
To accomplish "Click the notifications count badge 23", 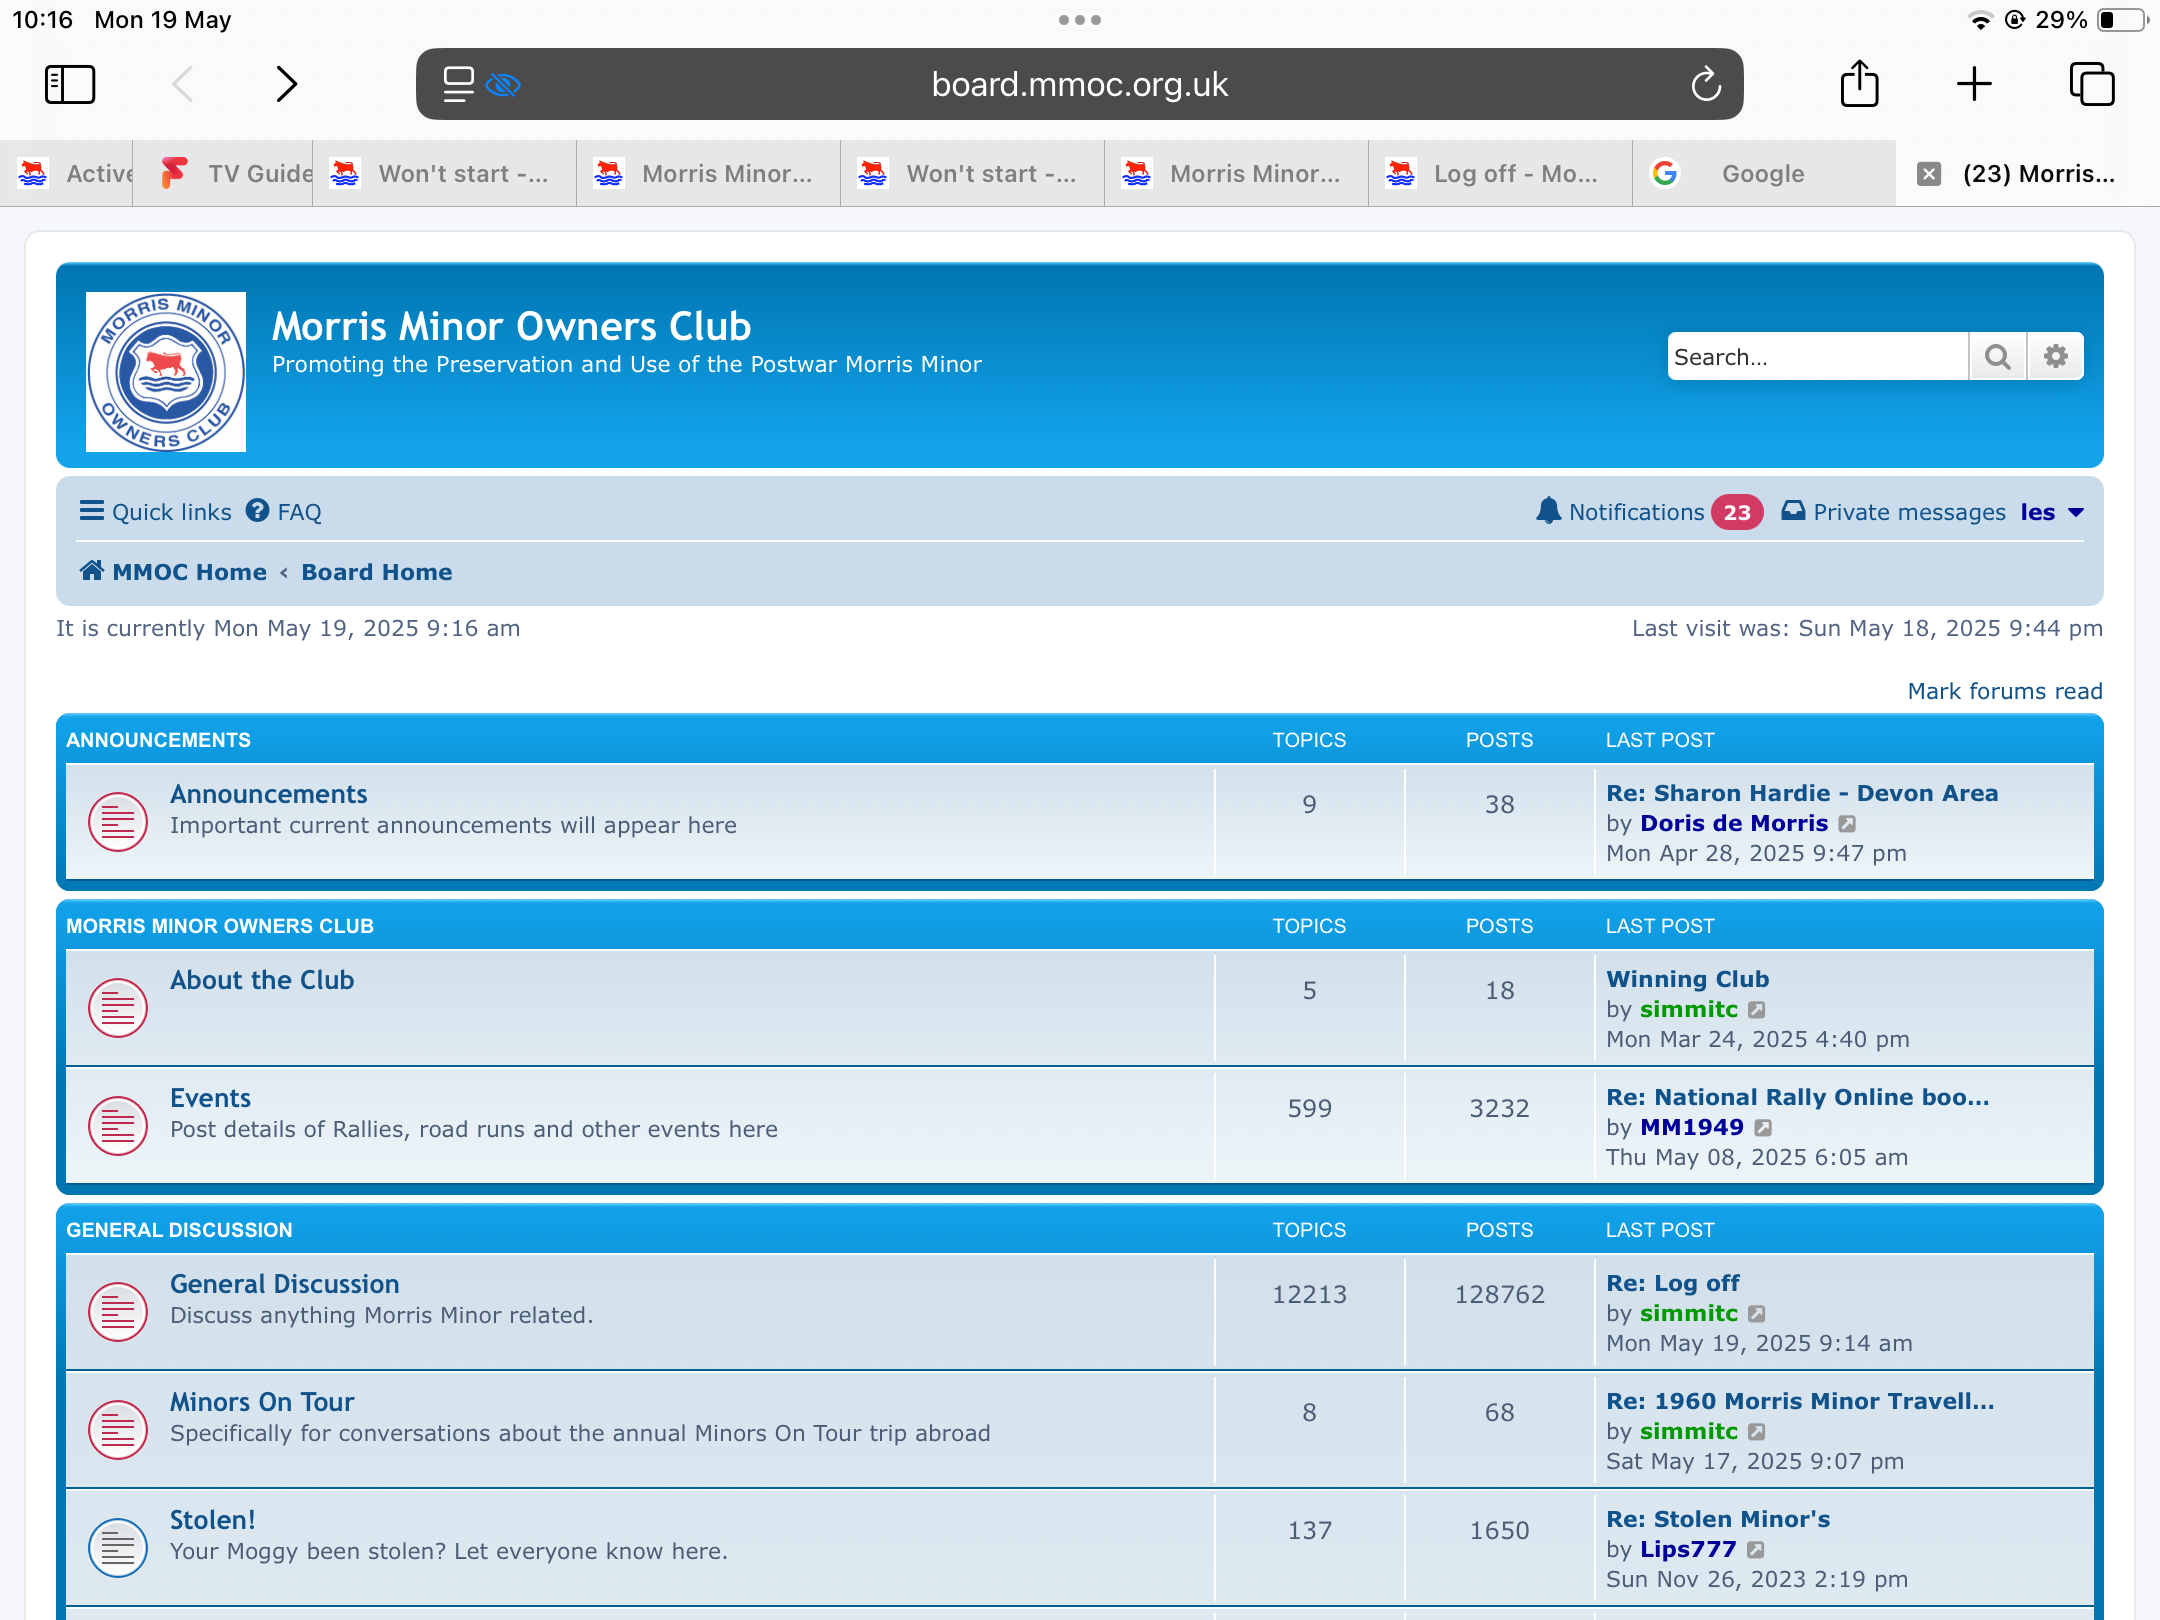I will [1737, 512].
